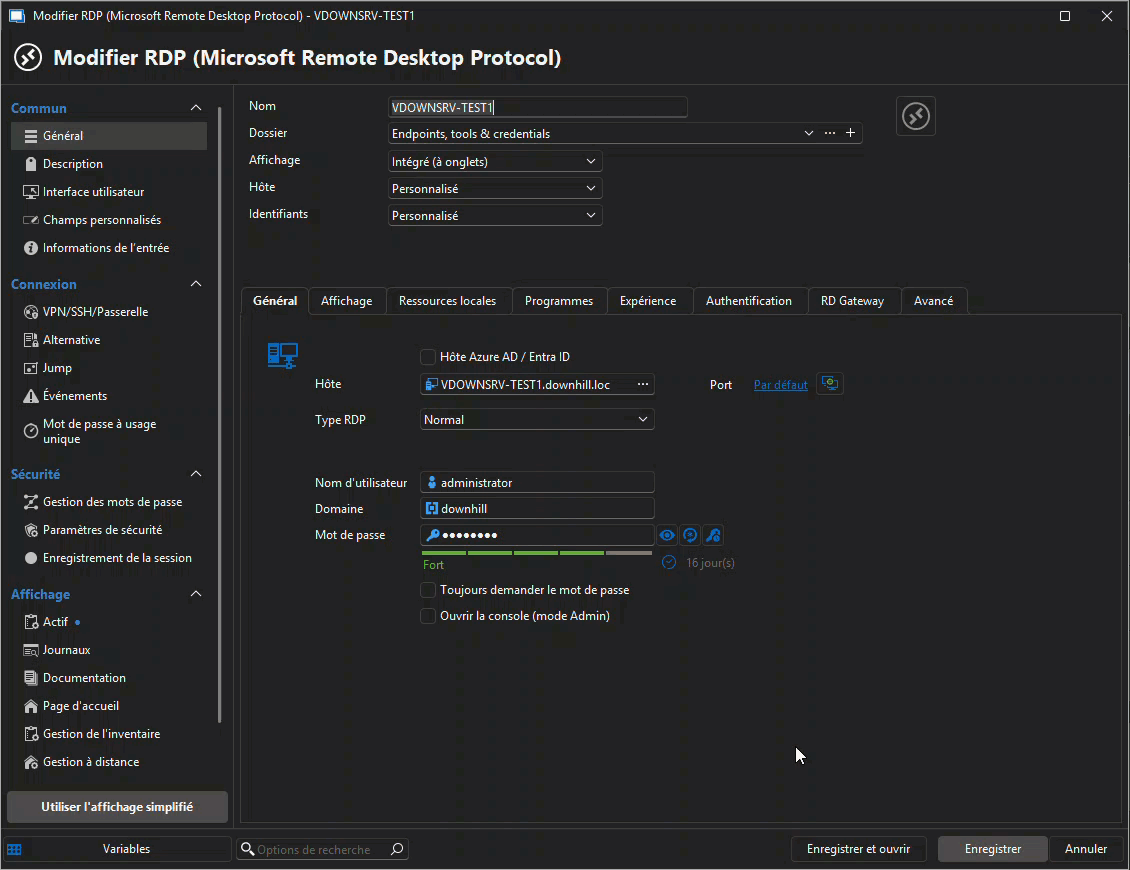The image size is (1130, 870).
Task: Reveal the password with the eye icon
Action: tap(667, 535)
